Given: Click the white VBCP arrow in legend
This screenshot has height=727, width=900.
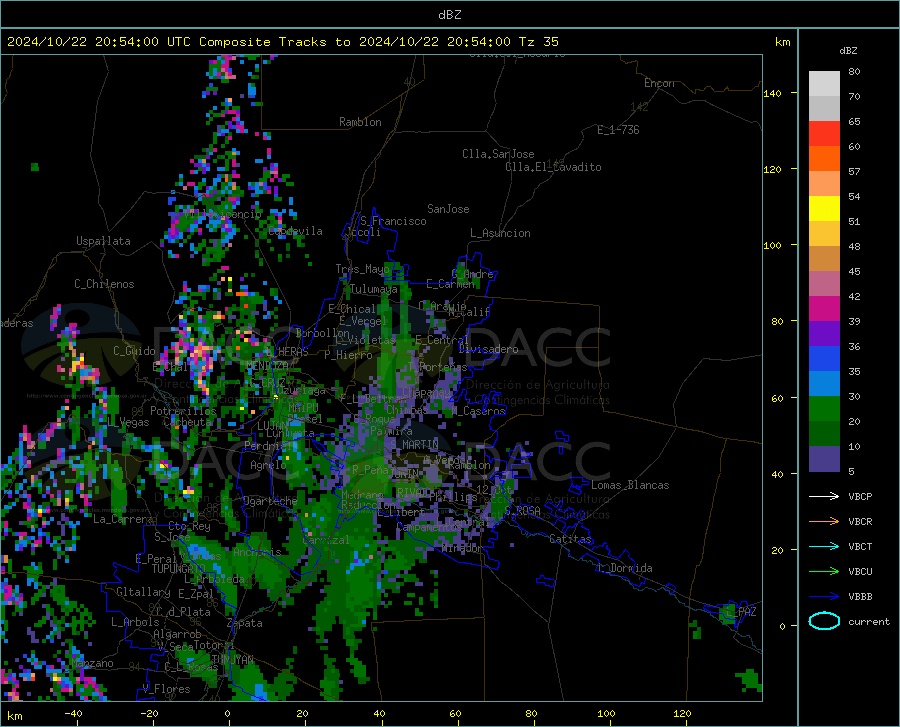Looking at the screenshot, I should tap(824, 496).
